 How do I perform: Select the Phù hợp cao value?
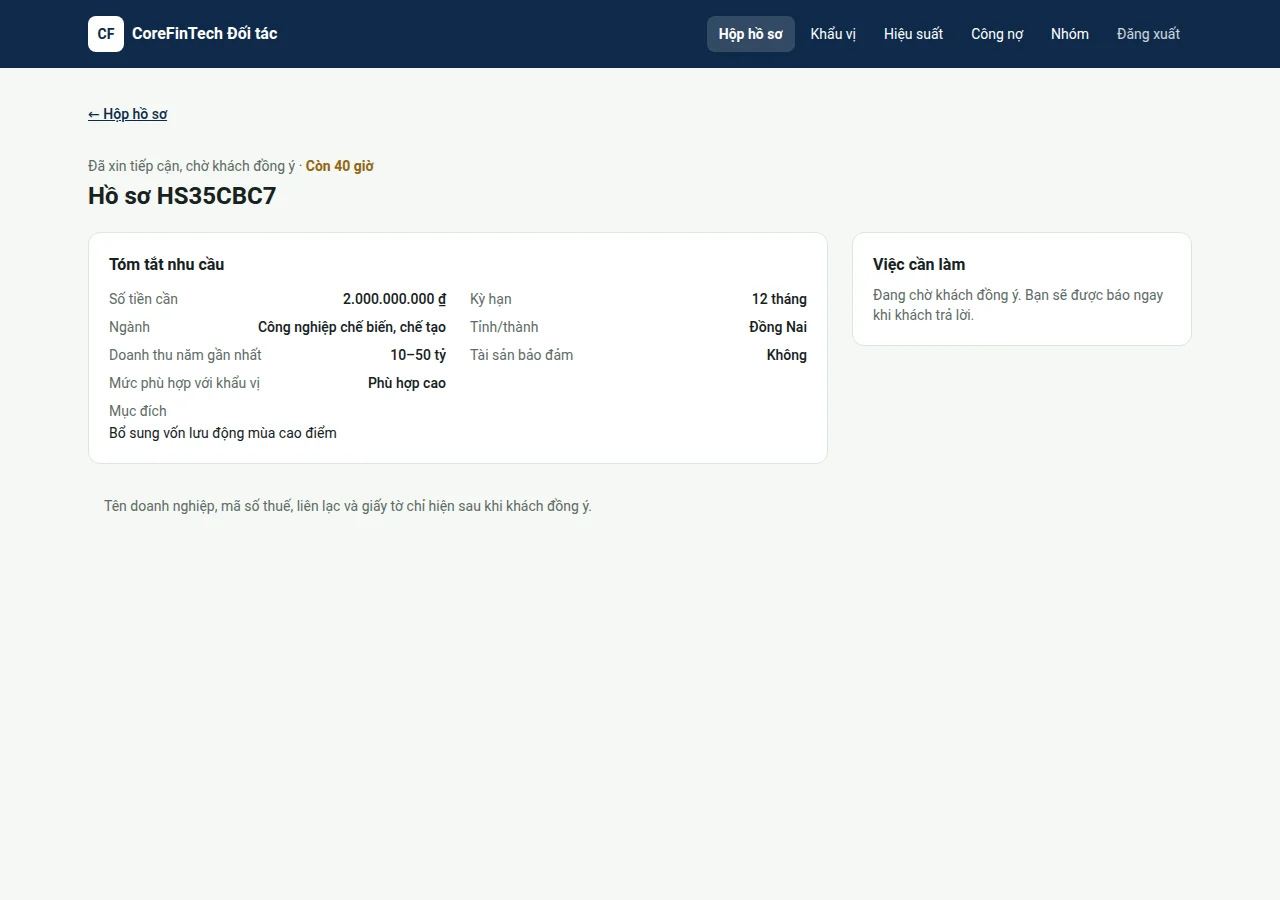point(407,383)
